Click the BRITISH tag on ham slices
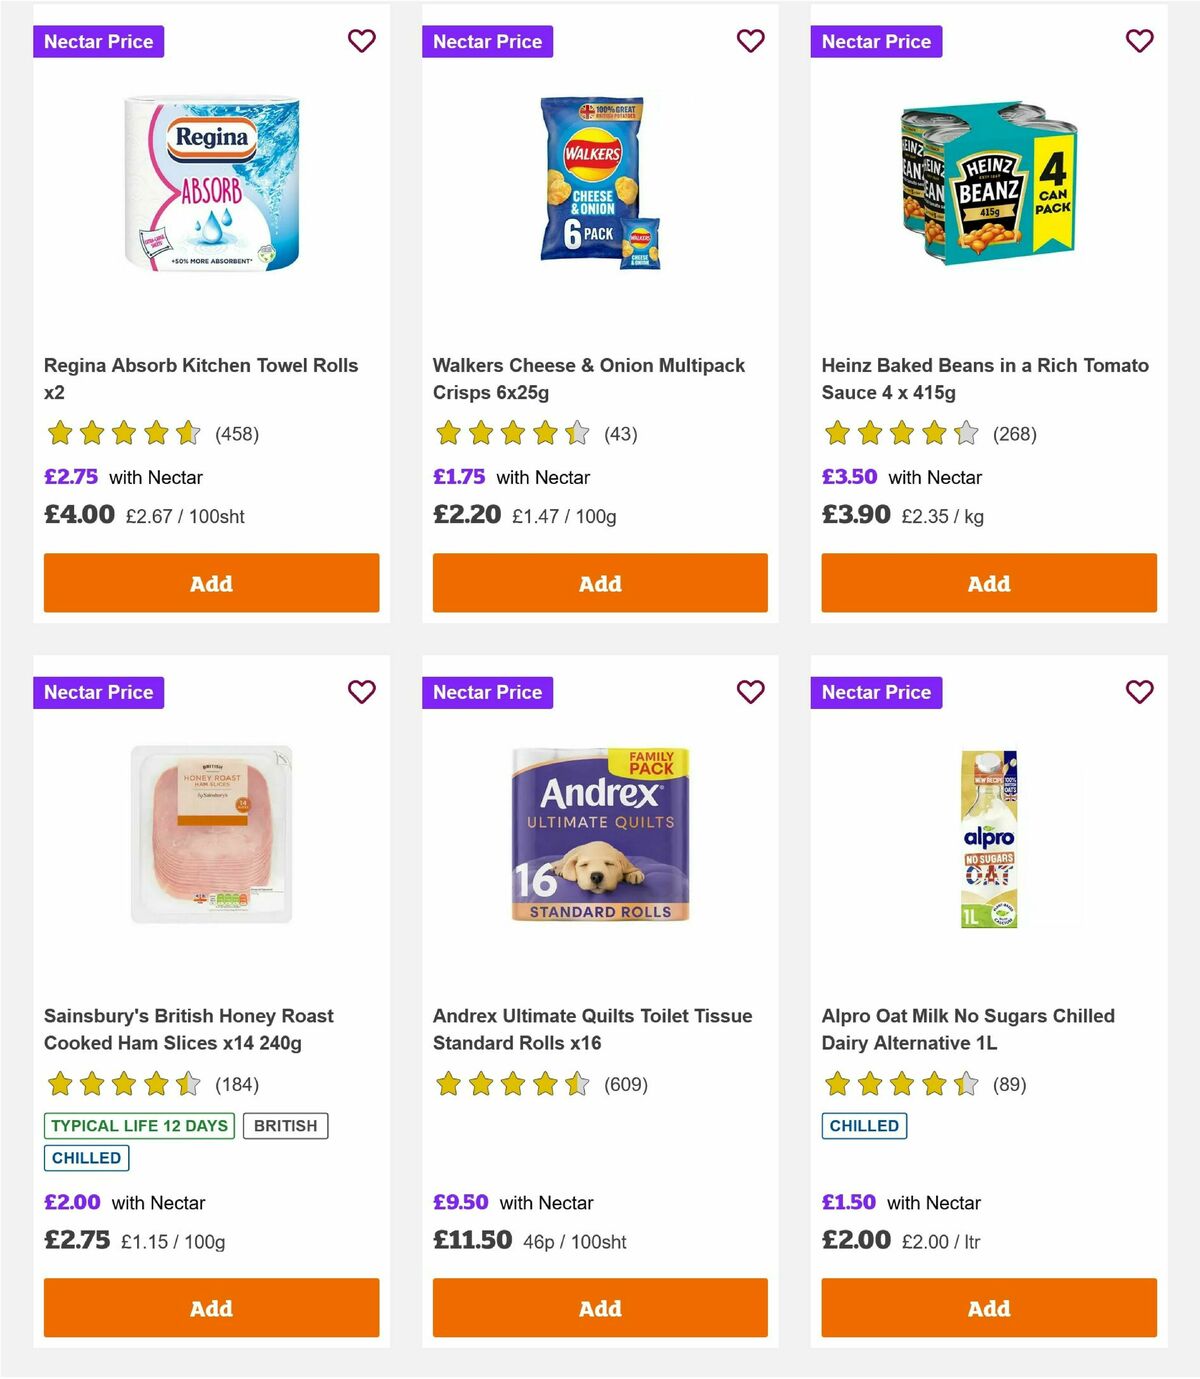The height and width of the screenshot is (1379, 1200). pyautogui.click(x=285, y=1125)
